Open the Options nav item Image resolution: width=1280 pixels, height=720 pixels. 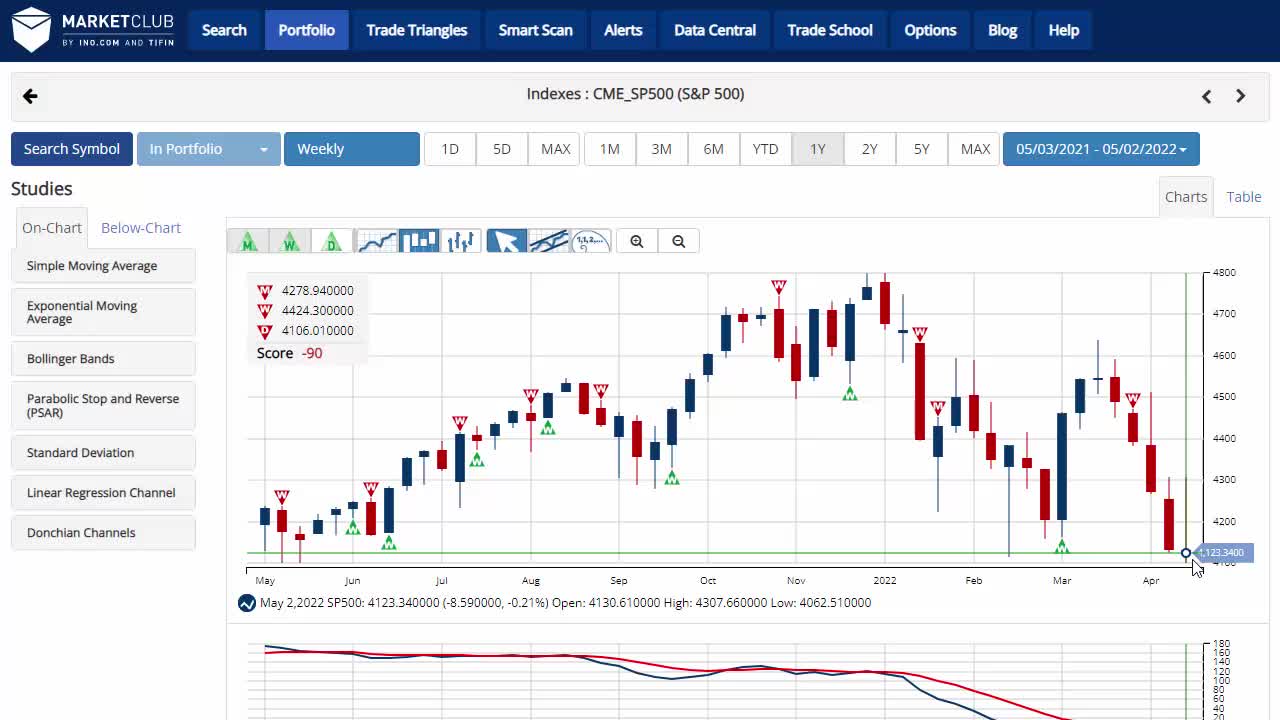tap(931, 30)
